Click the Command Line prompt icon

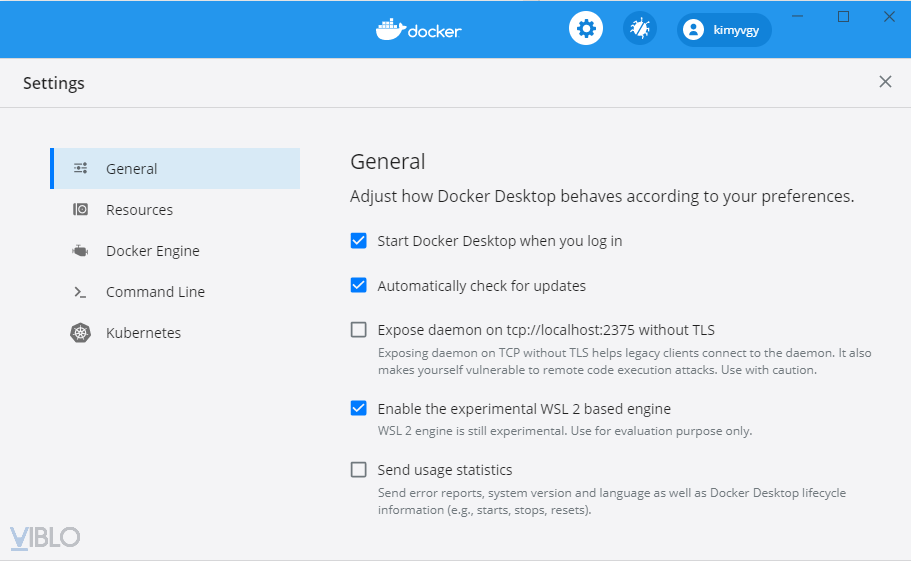point(81,292)
